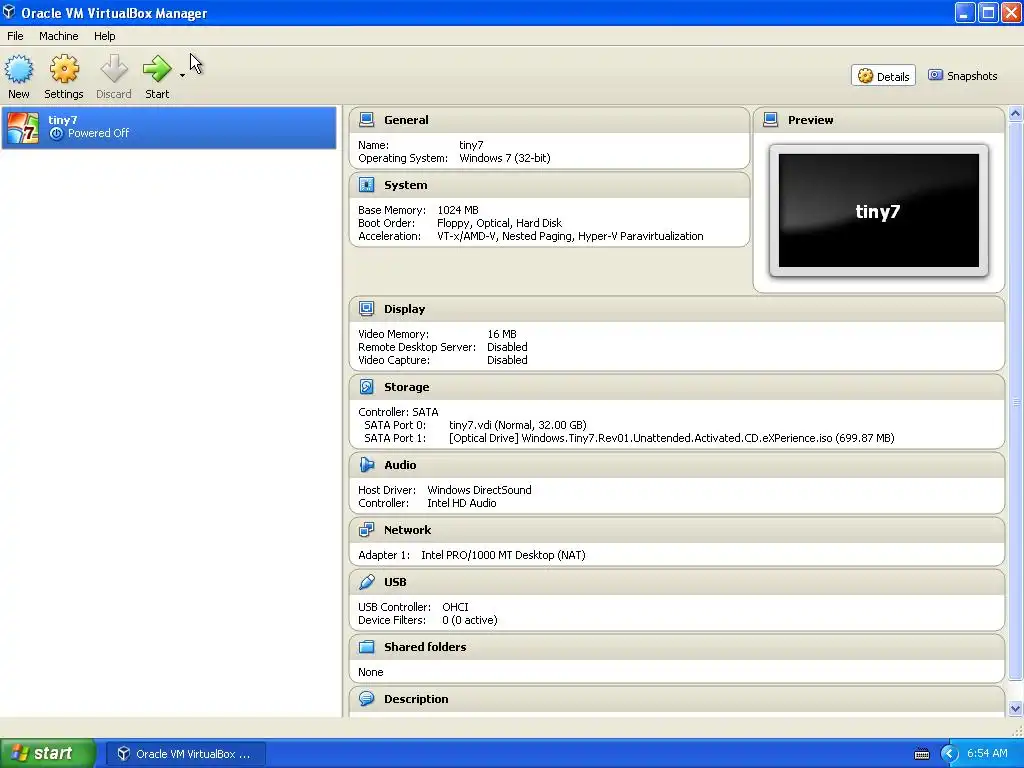Click 'Floppy, Optical, Hard Disk' boot order
This screenshot has width=1024, height=768.
[x=499, y=223]
